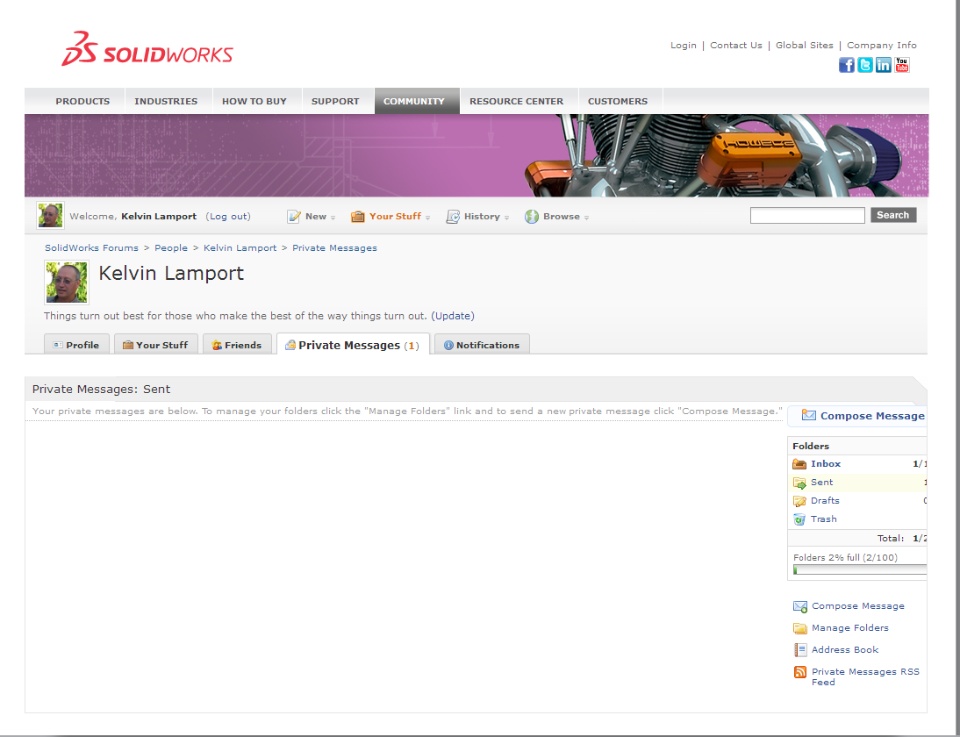Viewport: 960px width, 737px height.
Task: Click the envelope icon beside Compose Message button
Action: click(808, 416)
